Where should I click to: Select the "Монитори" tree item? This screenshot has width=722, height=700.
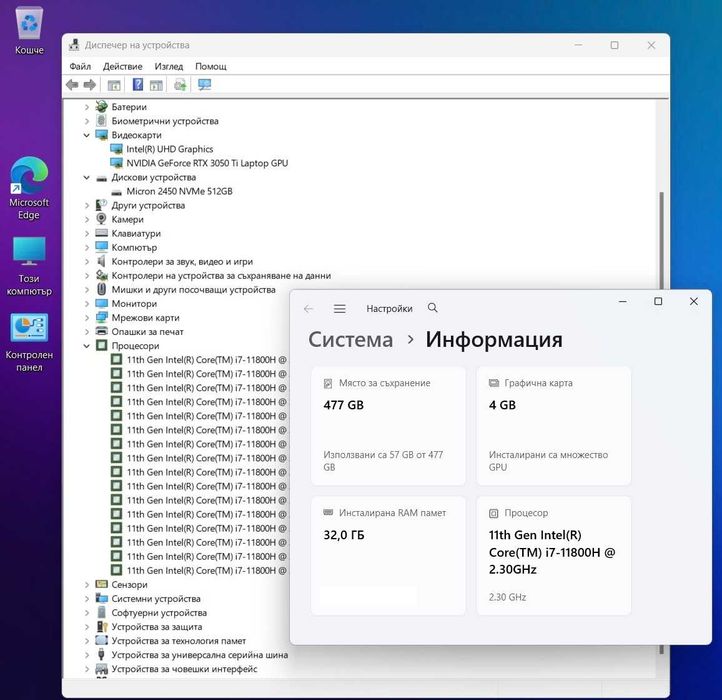[134, 304]
